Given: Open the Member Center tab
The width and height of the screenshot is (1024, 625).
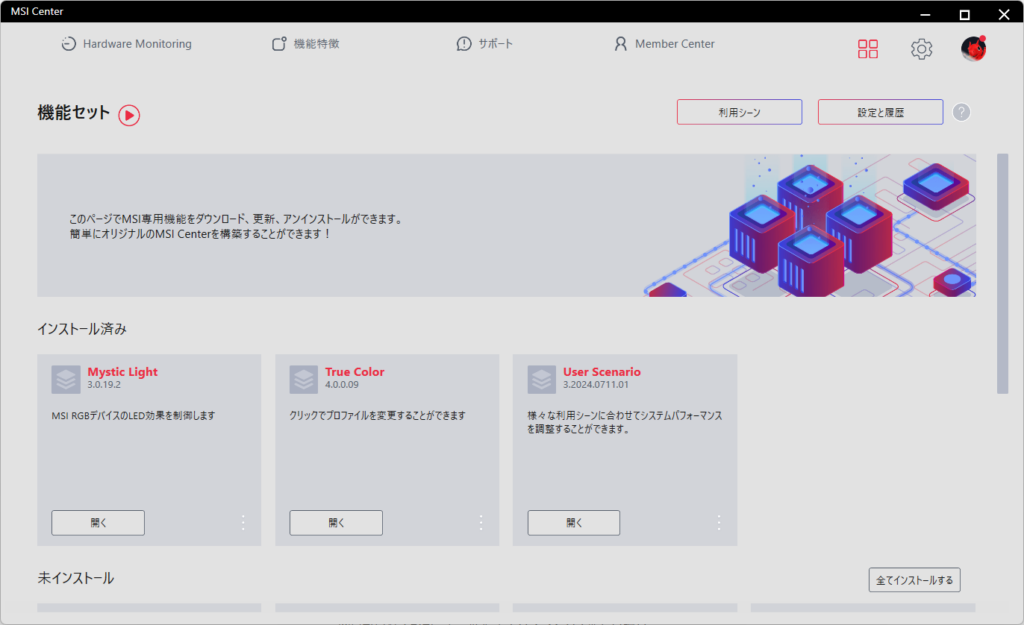Looking at the screenshot, I should [x=664, y=44].
